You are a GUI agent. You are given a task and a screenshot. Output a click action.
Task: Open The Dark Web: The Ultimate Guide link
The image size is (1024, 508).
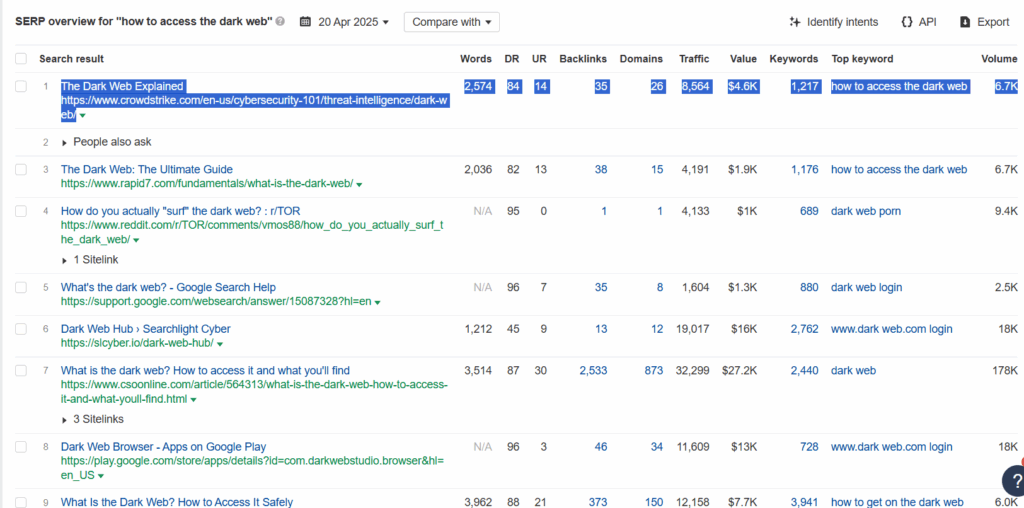click(x=147, y=169)
